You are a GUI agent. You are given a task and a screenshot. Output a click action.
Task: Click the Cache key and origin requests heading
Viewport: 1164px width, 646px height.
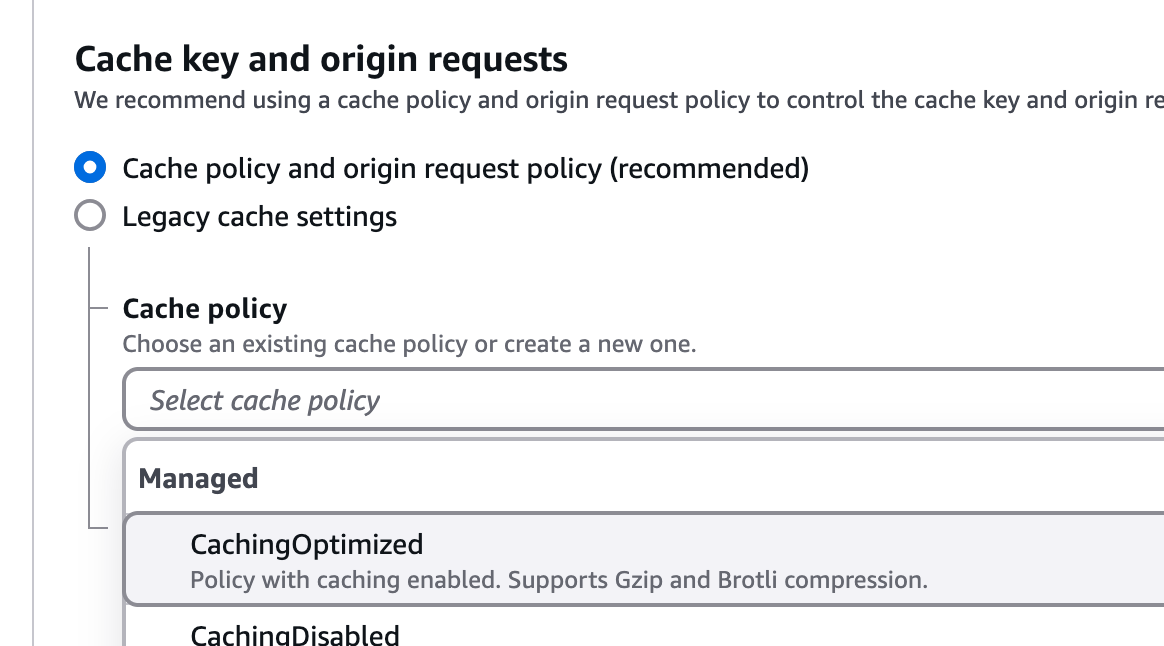[x=321, y=59]
